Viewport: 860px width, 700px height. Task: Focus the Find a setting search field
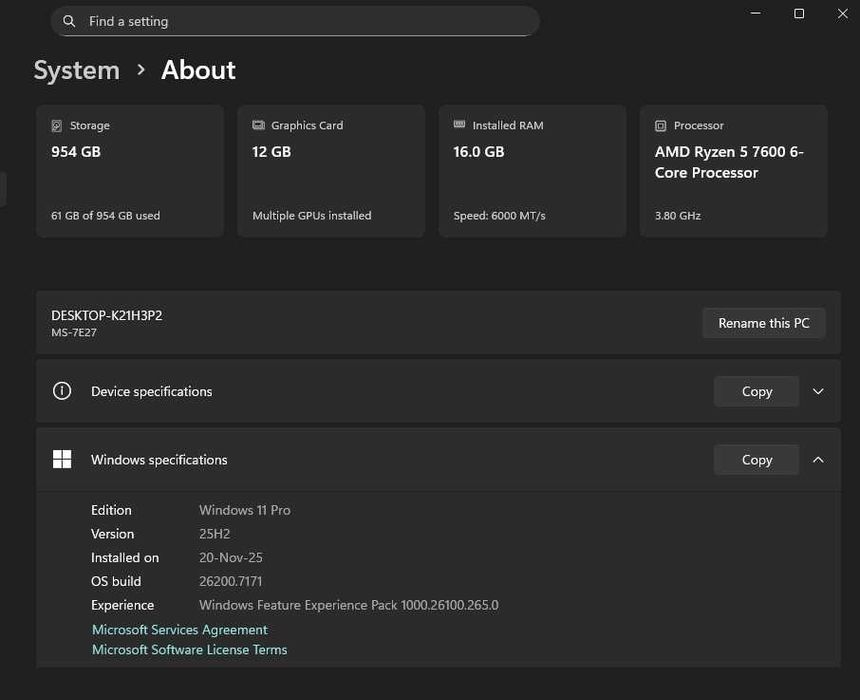click(x=300, y=21)
